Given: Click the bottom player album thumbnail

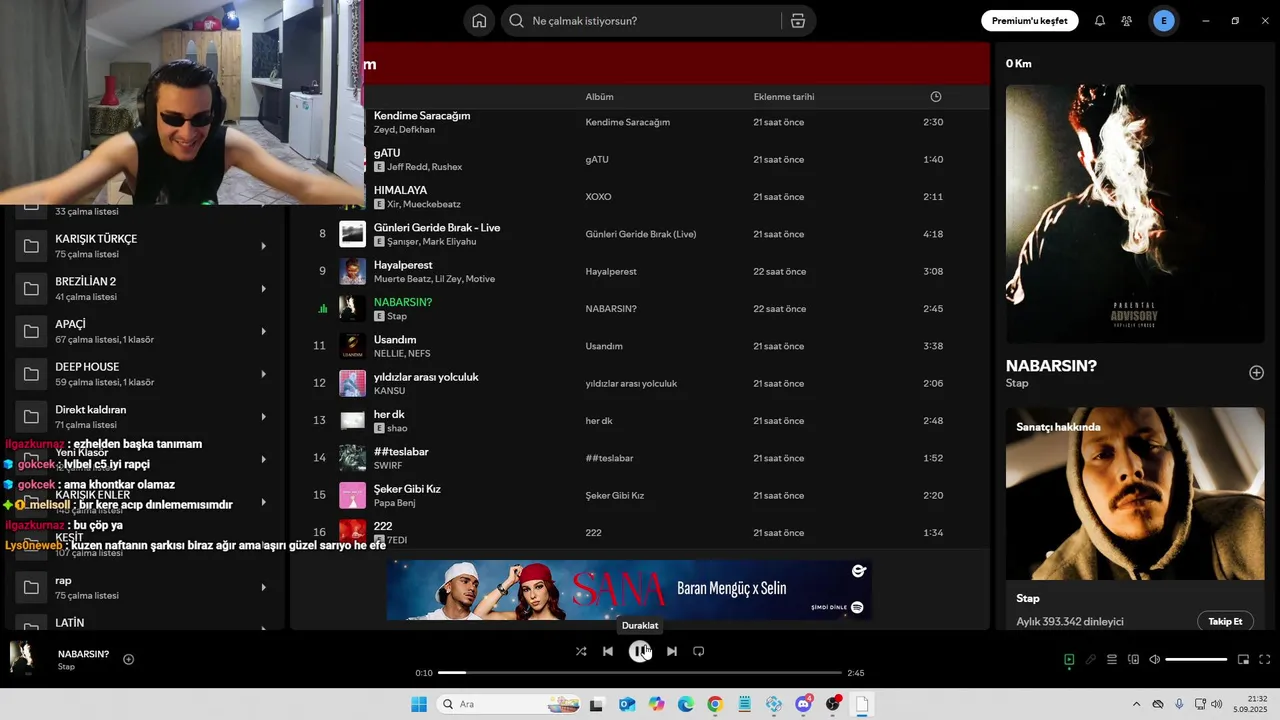Looking at the screenshot, I should pos(22,657).
